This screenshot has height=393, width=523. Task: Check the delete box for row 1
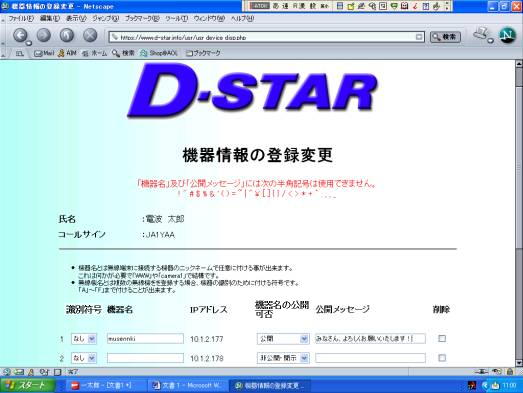click(442, 338)
